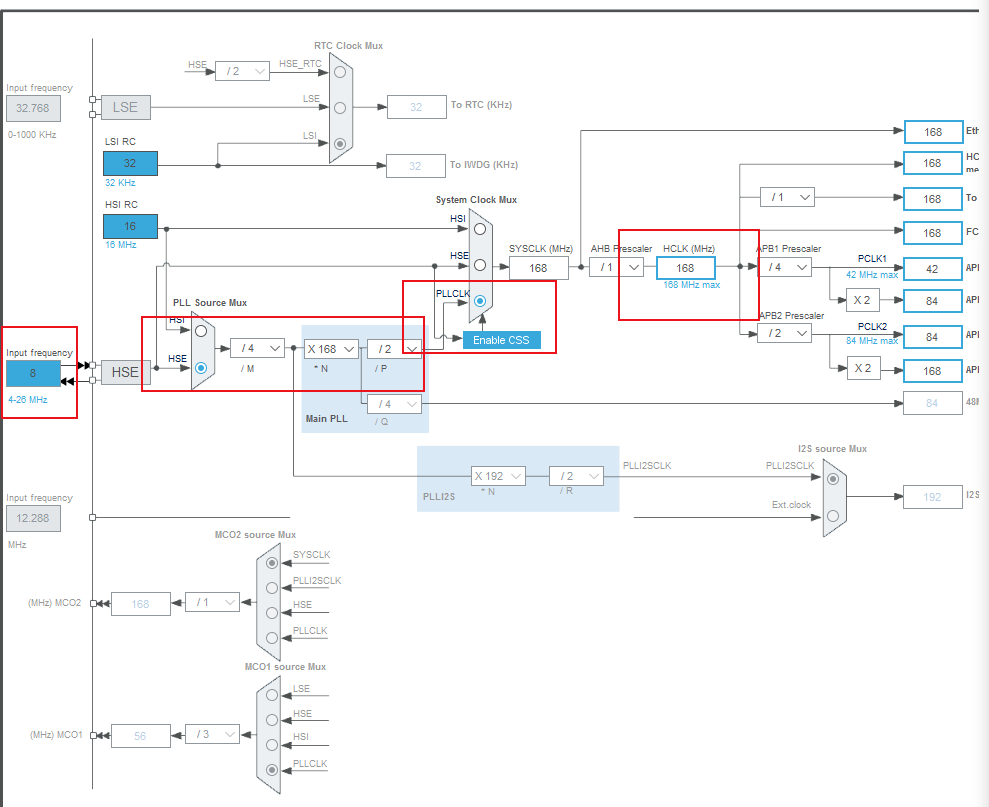Viewport: 989px width, 807px height.
Task: Open the APB1 Prescaler dropdown
Action: point(787,267)
